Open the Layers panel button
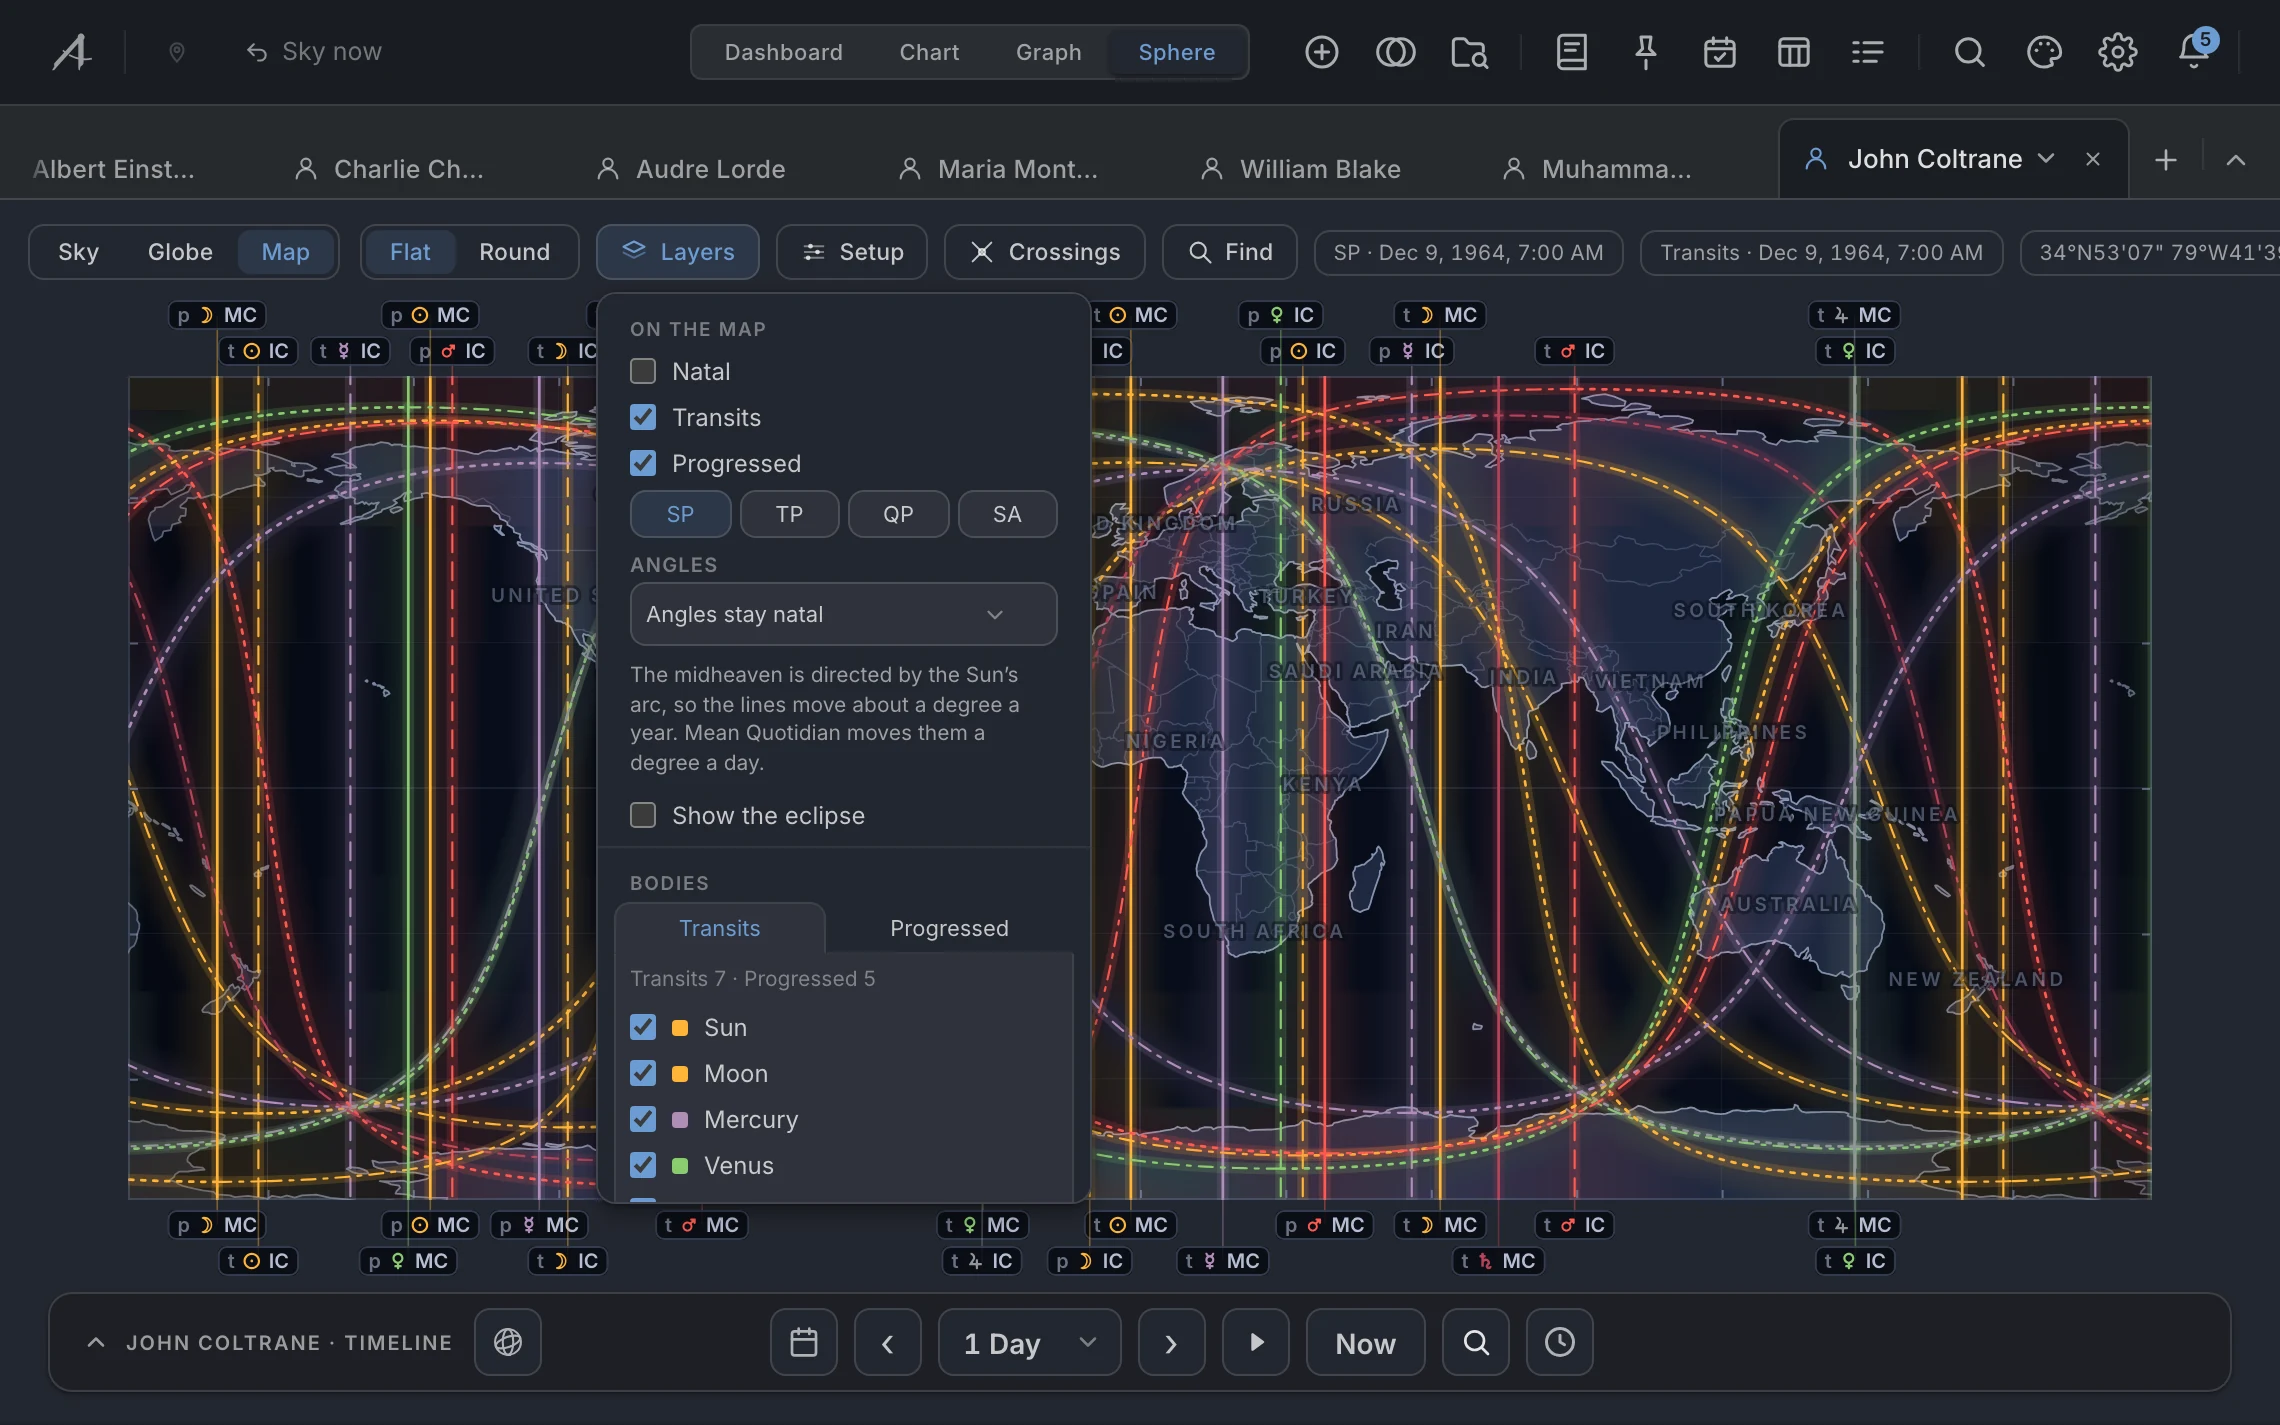Image resolution: width=2280 pixels, height=1425 pixels. (x=678, y=252)
